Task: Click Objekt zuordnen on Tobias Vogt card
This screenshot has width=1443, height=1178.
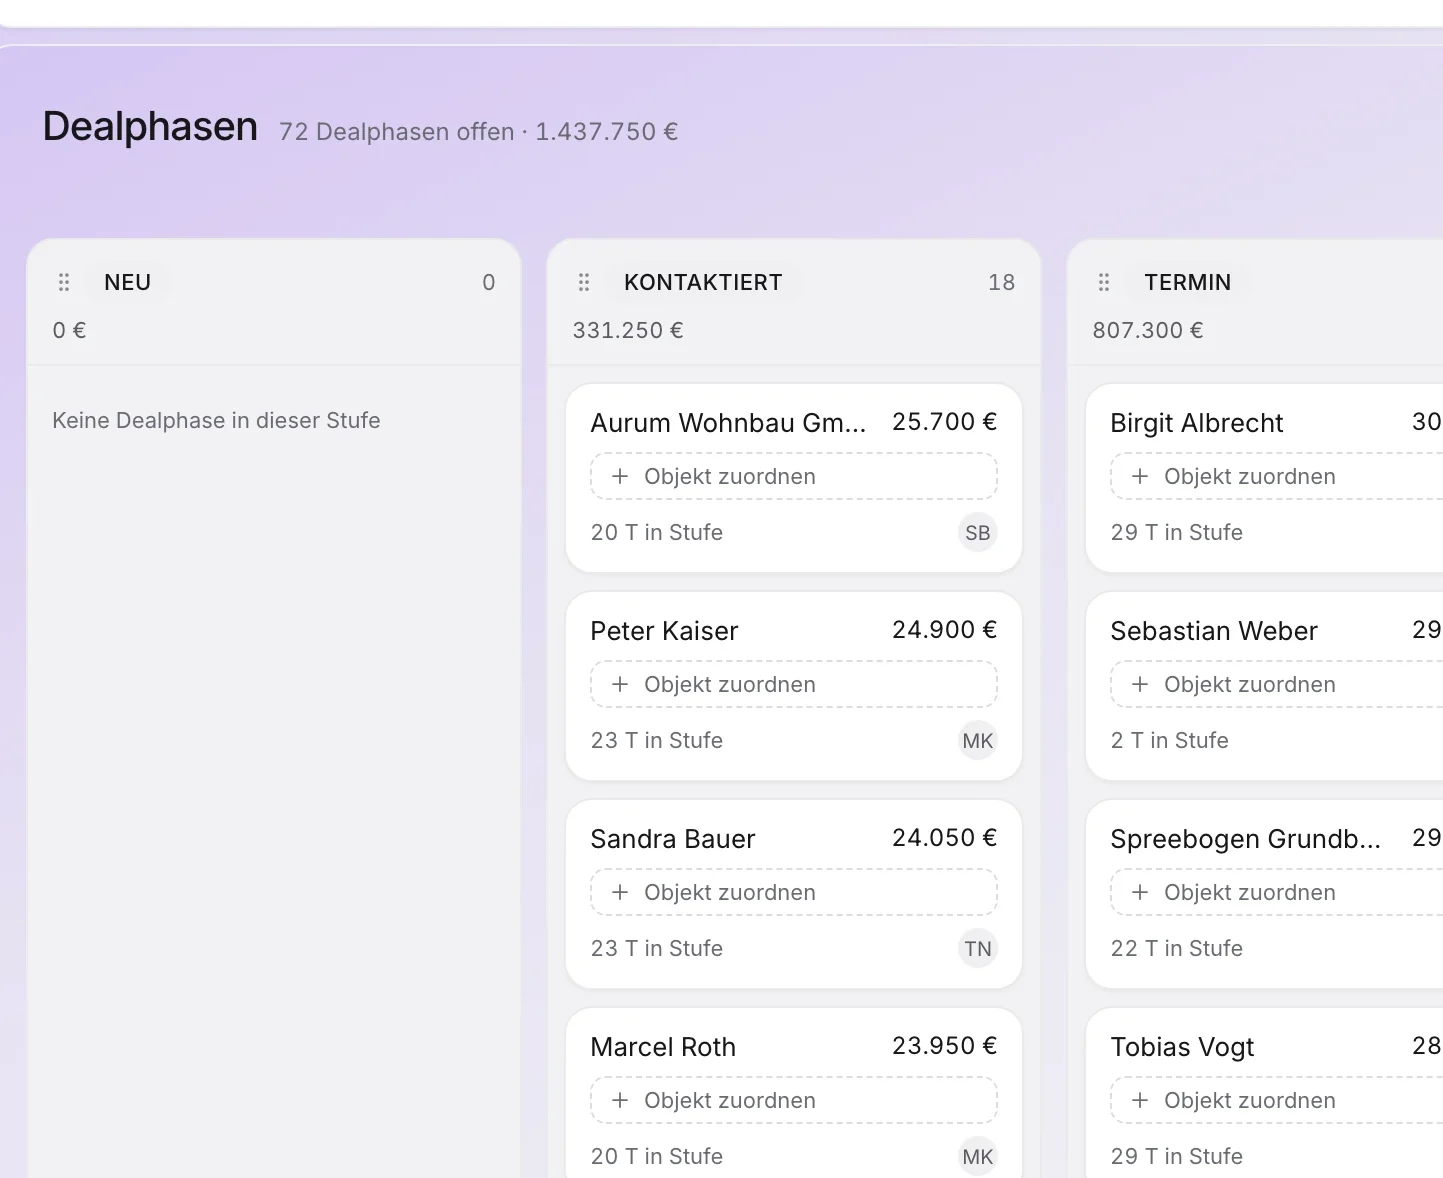Action: coord(1277,1100)
